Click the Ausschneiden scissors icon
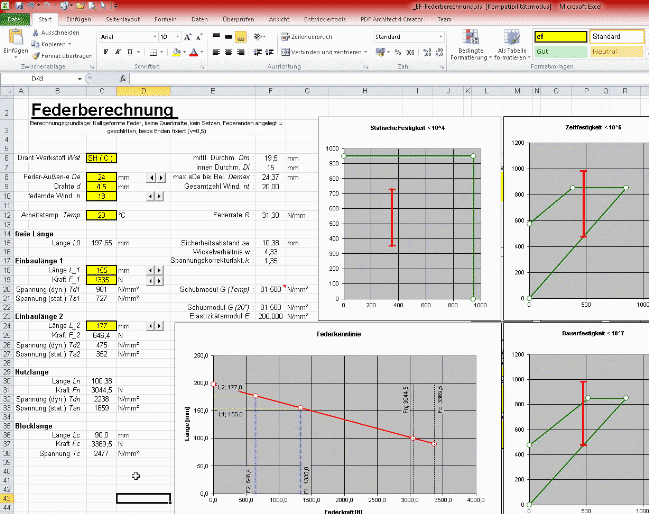The height and width of the screenshot is (514, 649). pyautogui.click(x=37, y=32)
